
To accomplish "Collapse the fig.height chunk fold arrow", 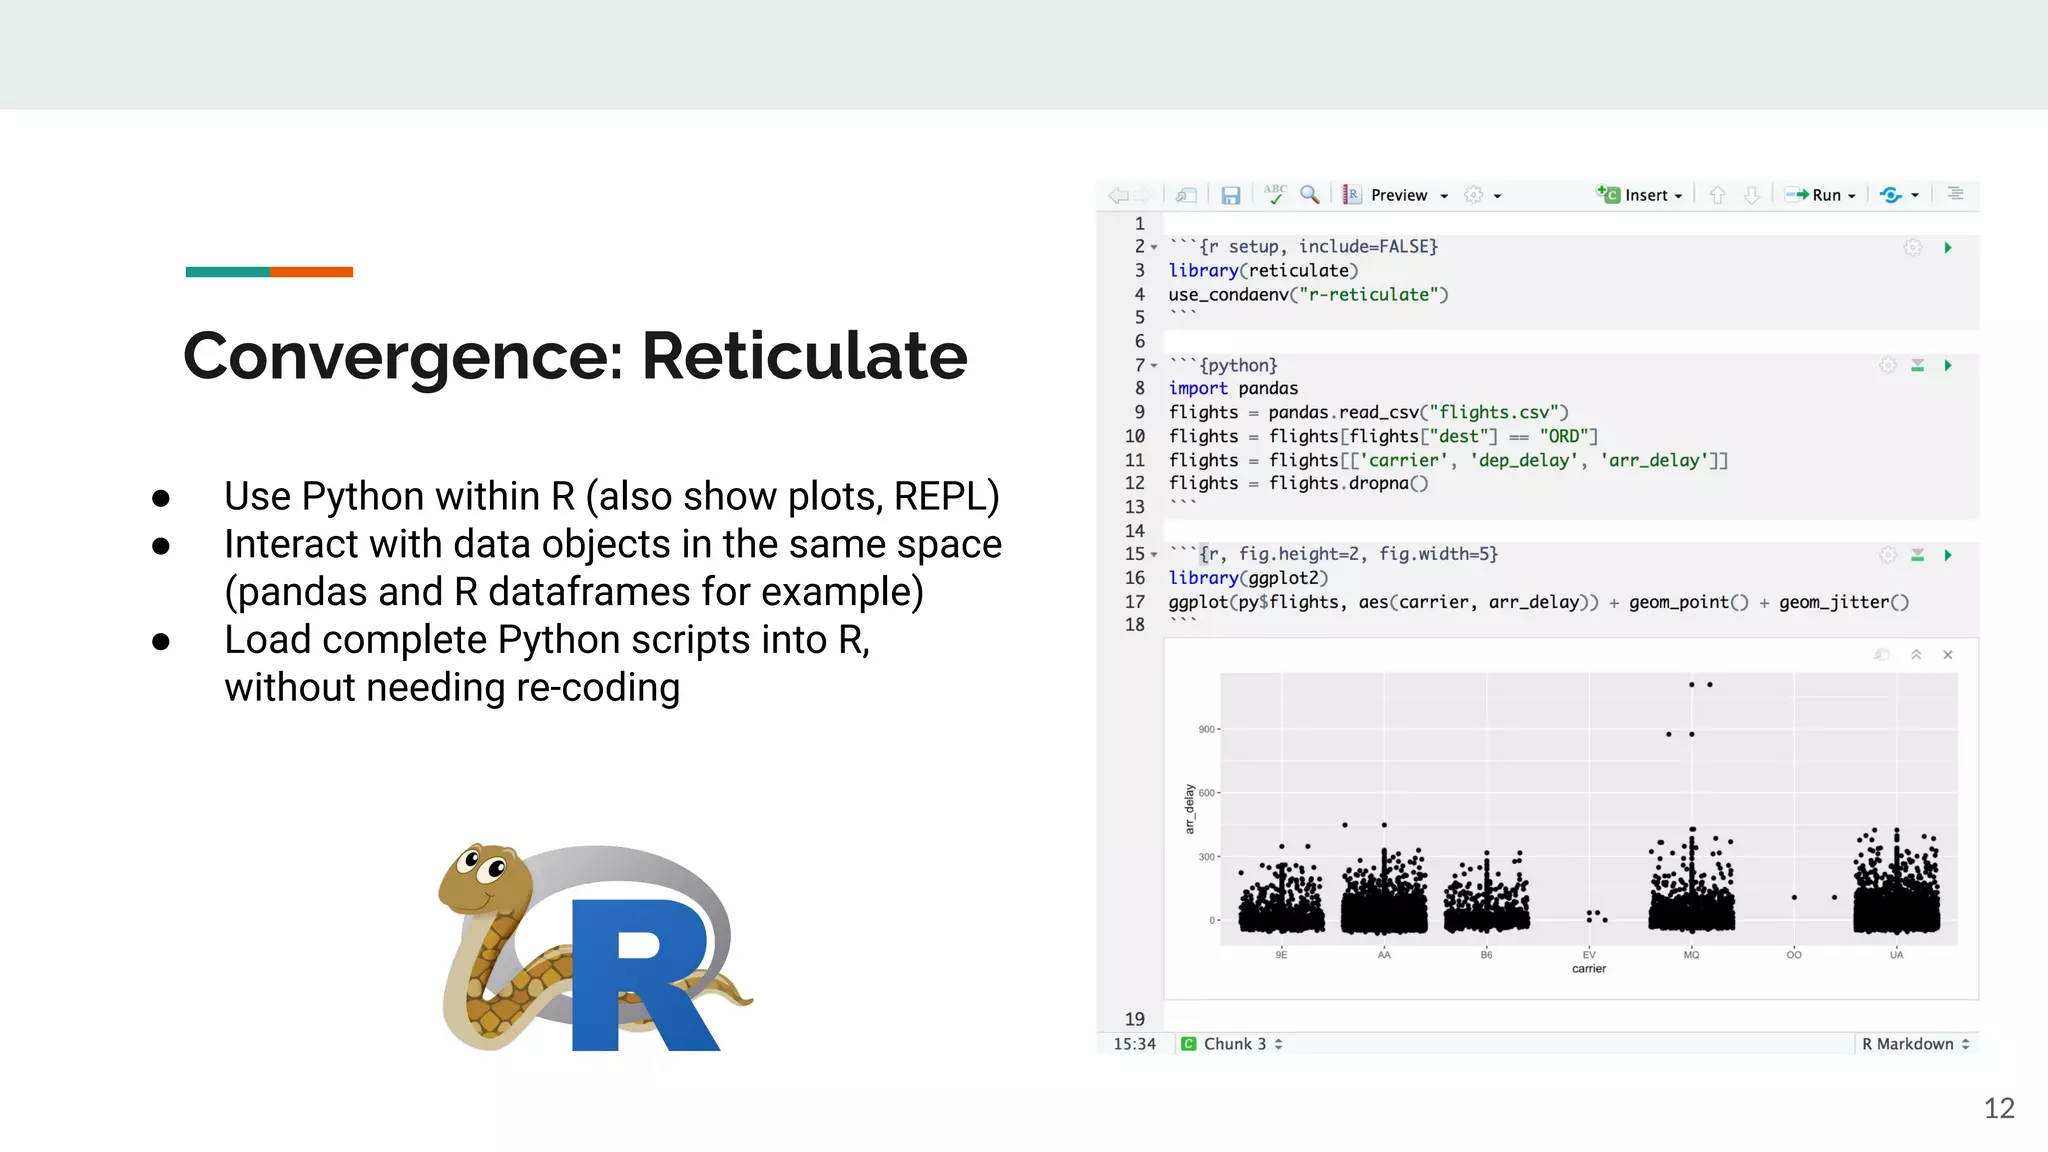I will click(1154, 554).
